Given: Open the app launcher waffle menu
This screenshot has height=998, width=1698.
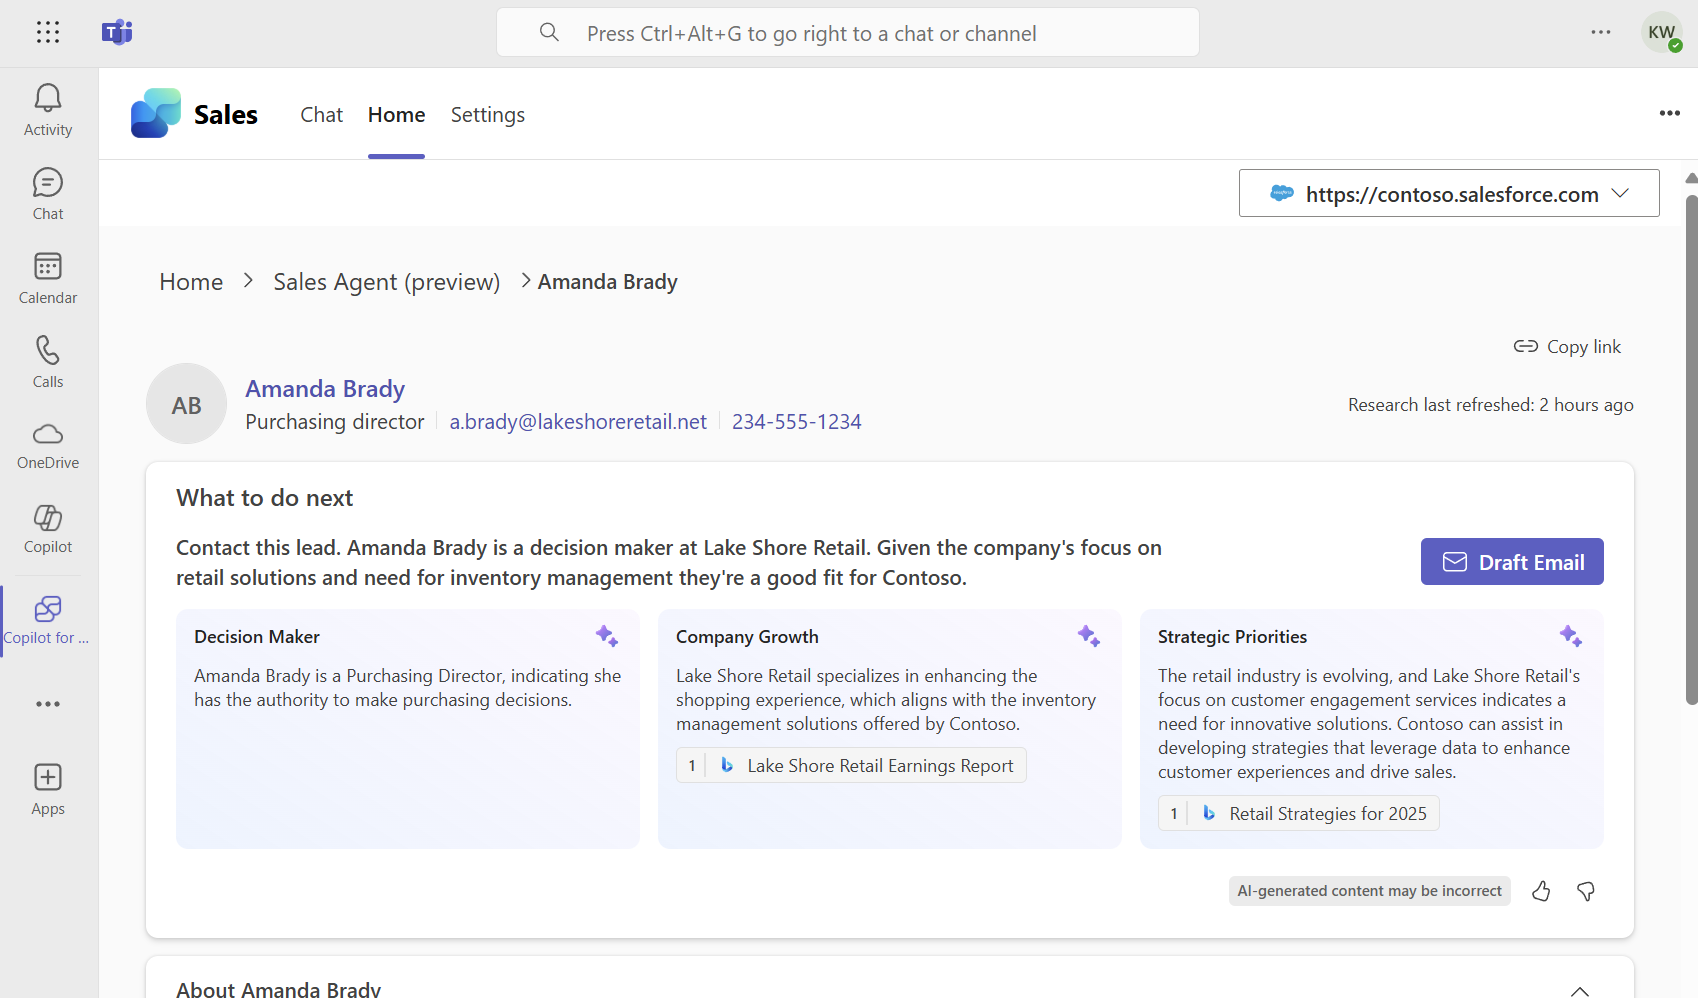Looking at the screenshot, I should (x=48, y=32).
